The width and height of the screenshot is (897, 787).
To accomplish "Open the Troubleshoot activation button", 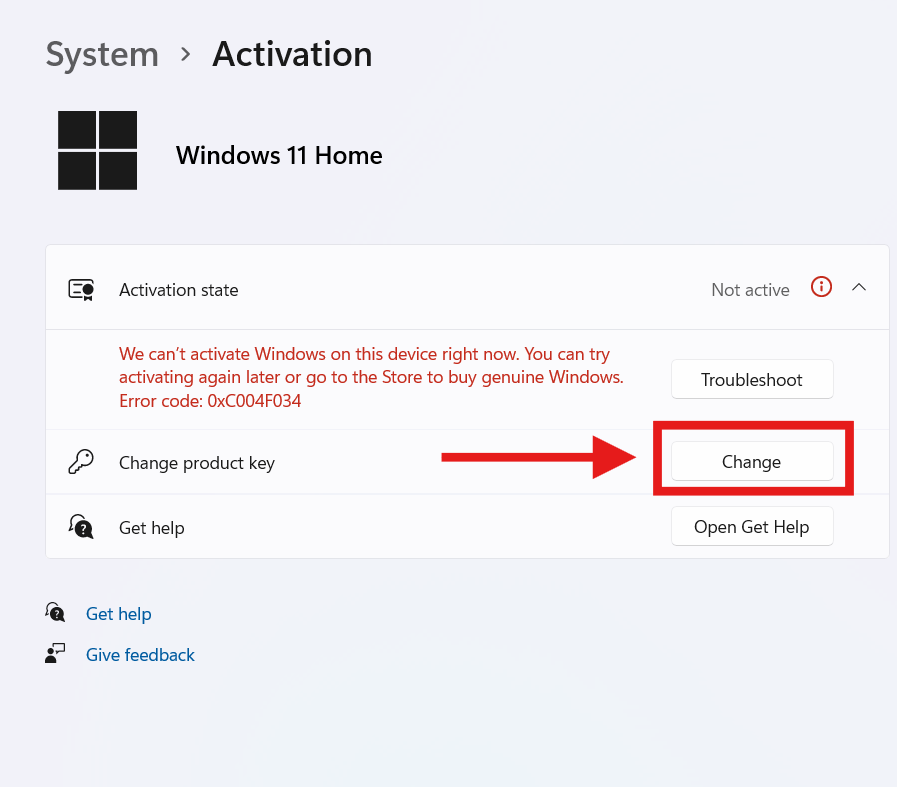I will [x=752, y=379].
